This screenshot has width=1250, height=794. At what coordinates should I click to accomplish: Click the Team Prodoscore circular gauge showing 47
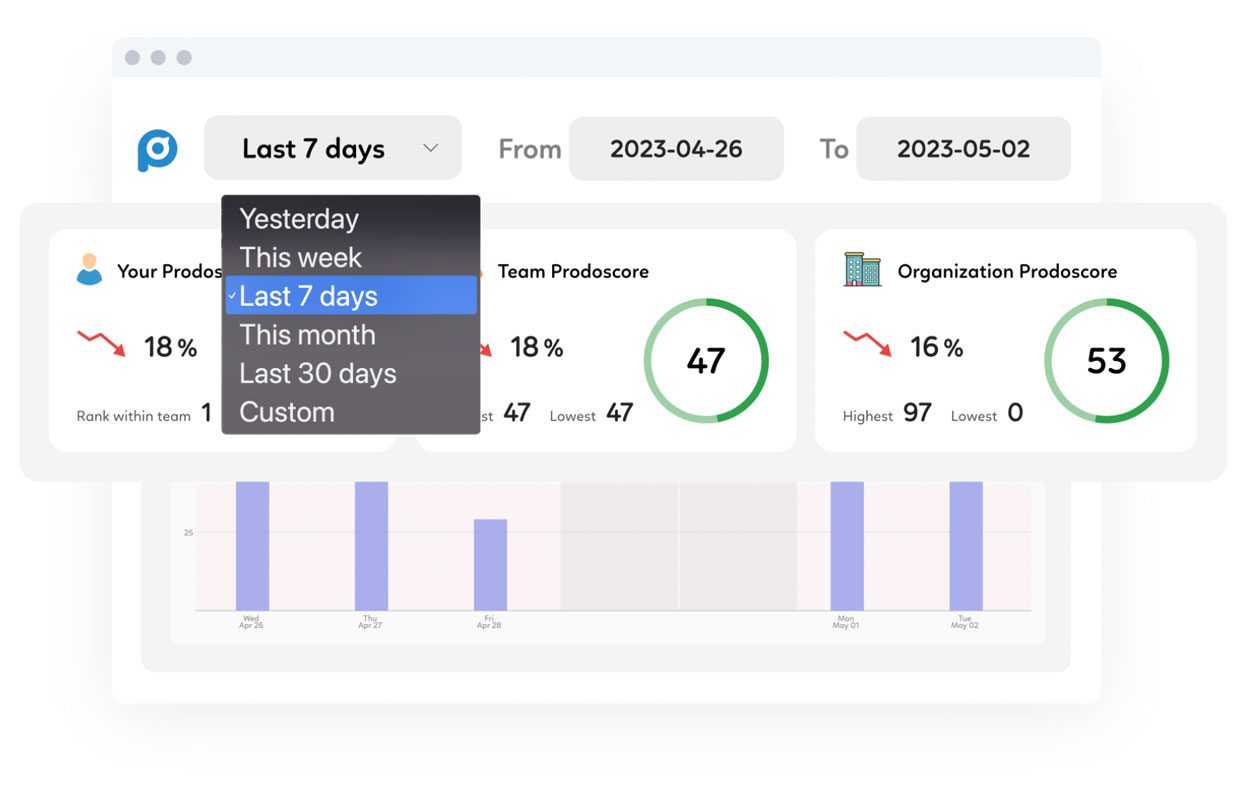point(706,361)
